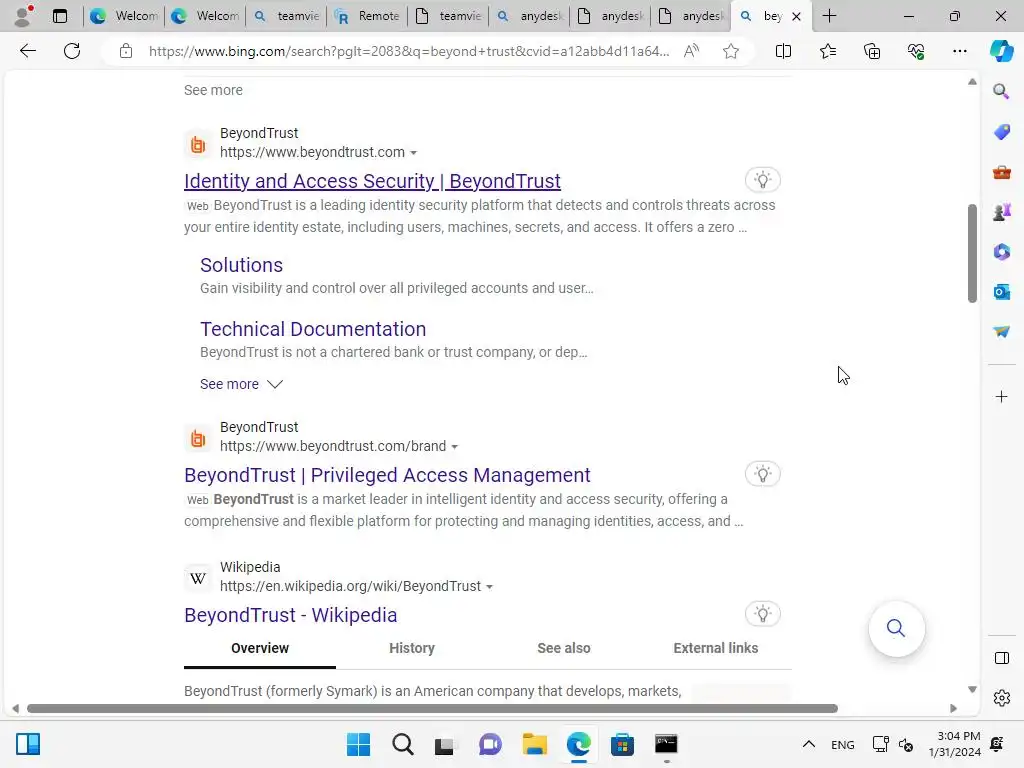Open the Favorites list icon
The image size is (1024, 768).
(x=827, y=51)
